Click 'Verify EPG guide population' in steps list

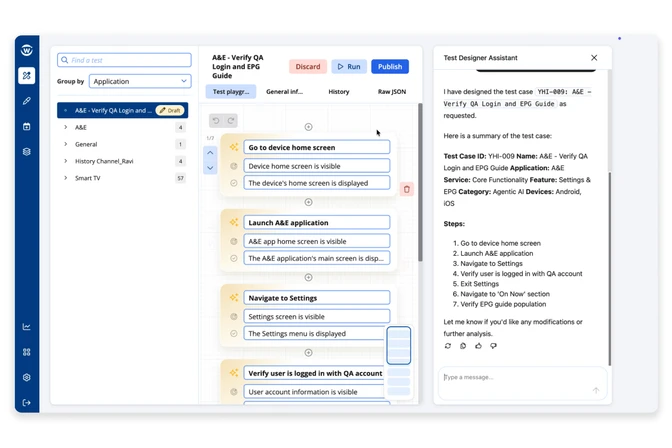tap(503, 304)
